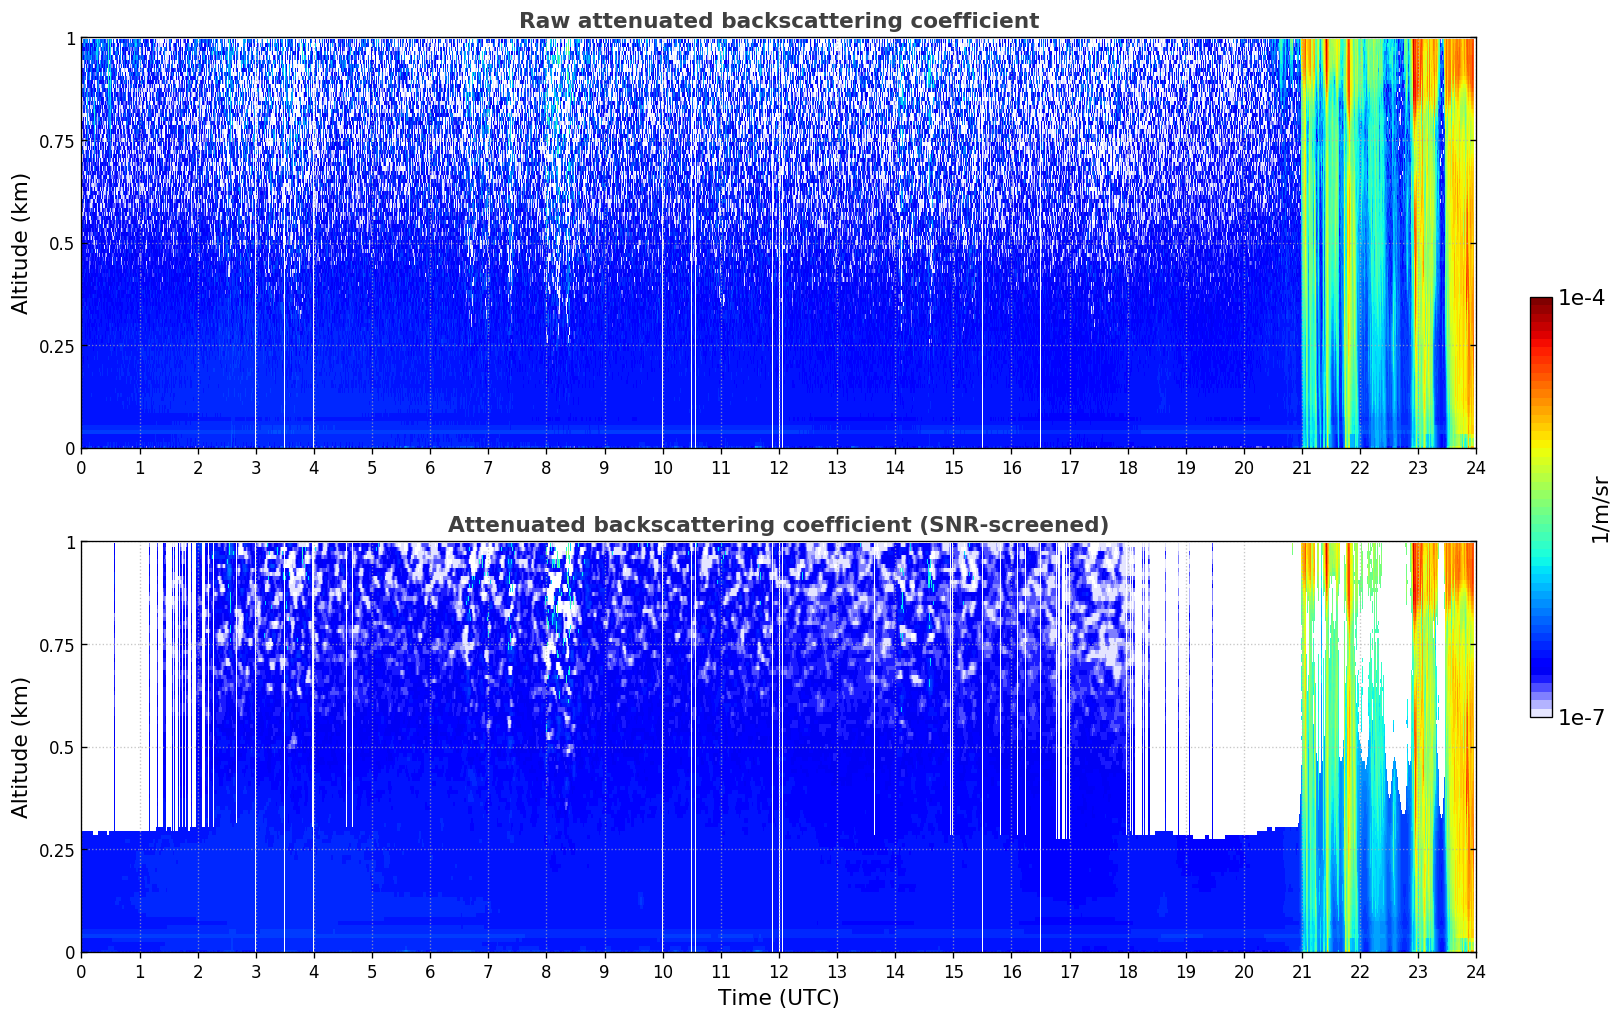Click x-tick '15' on the Raw plot

[953, 467]
